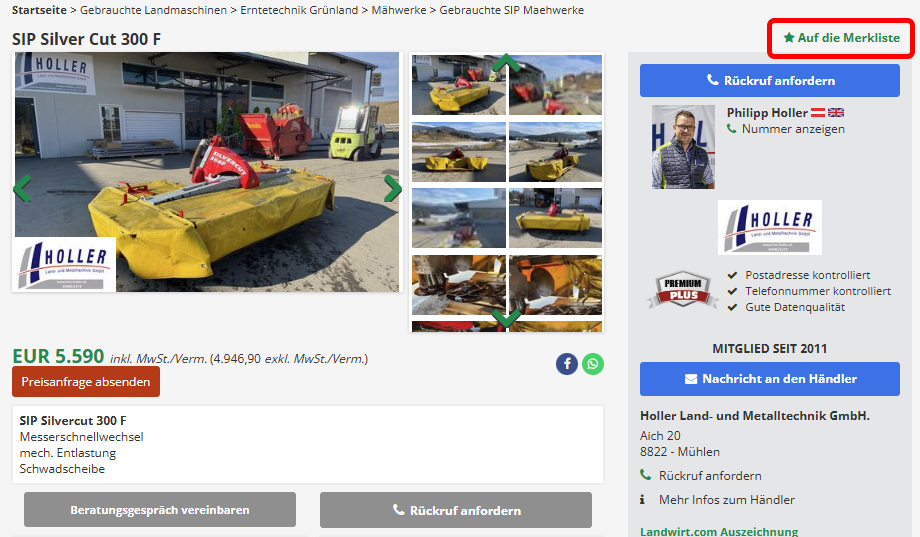Select left thumbnail in second row
This screenshot has width=920, height=537.
click(x=459, y=152)
